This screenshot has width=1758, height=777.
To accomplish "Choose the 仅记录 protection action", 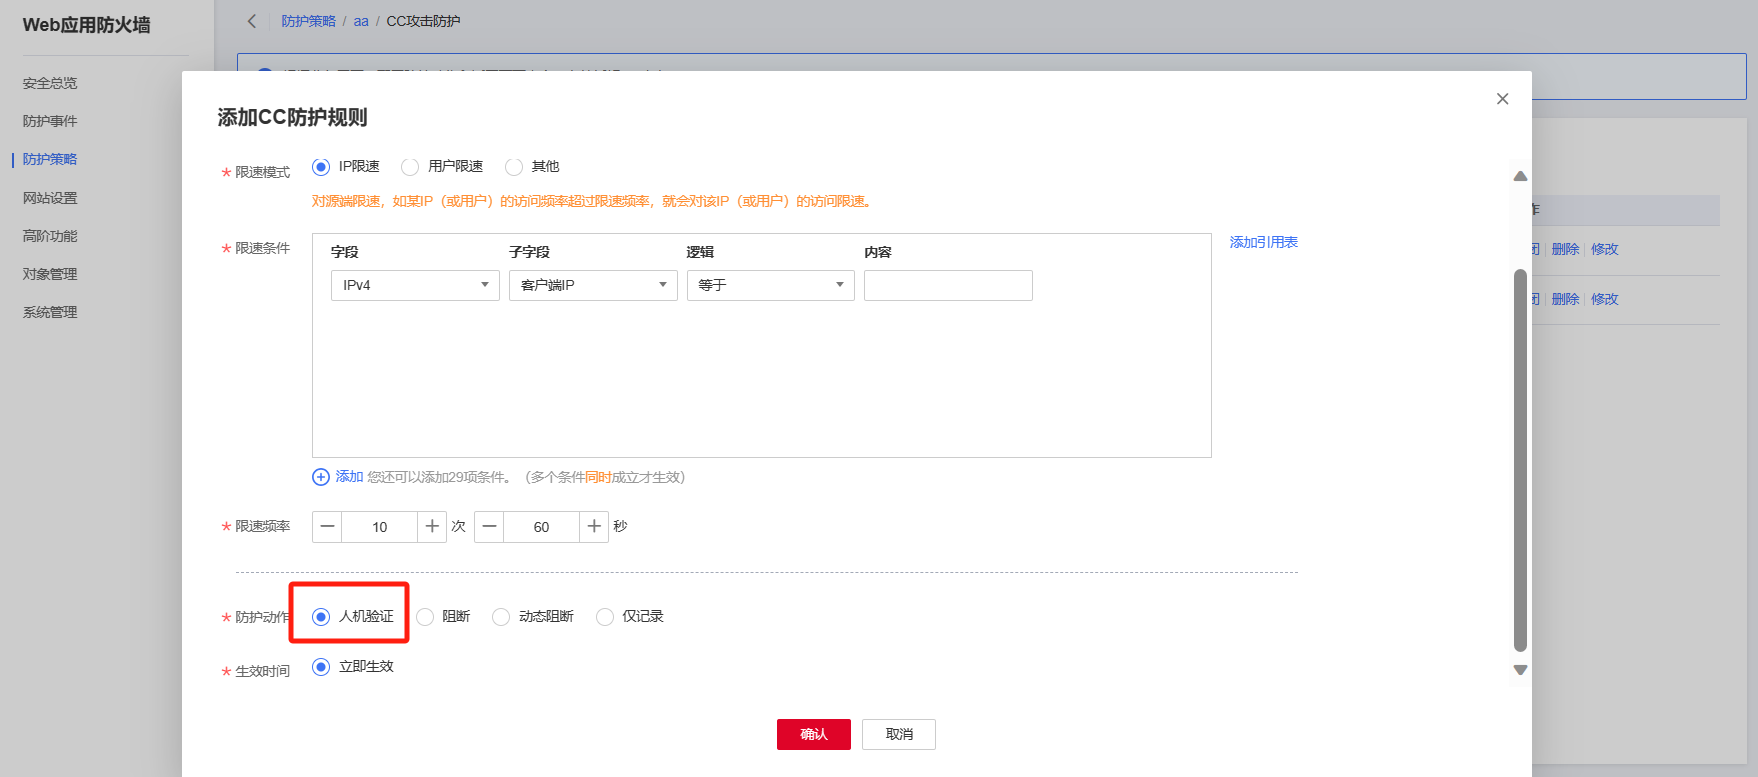I will [605, 617].
